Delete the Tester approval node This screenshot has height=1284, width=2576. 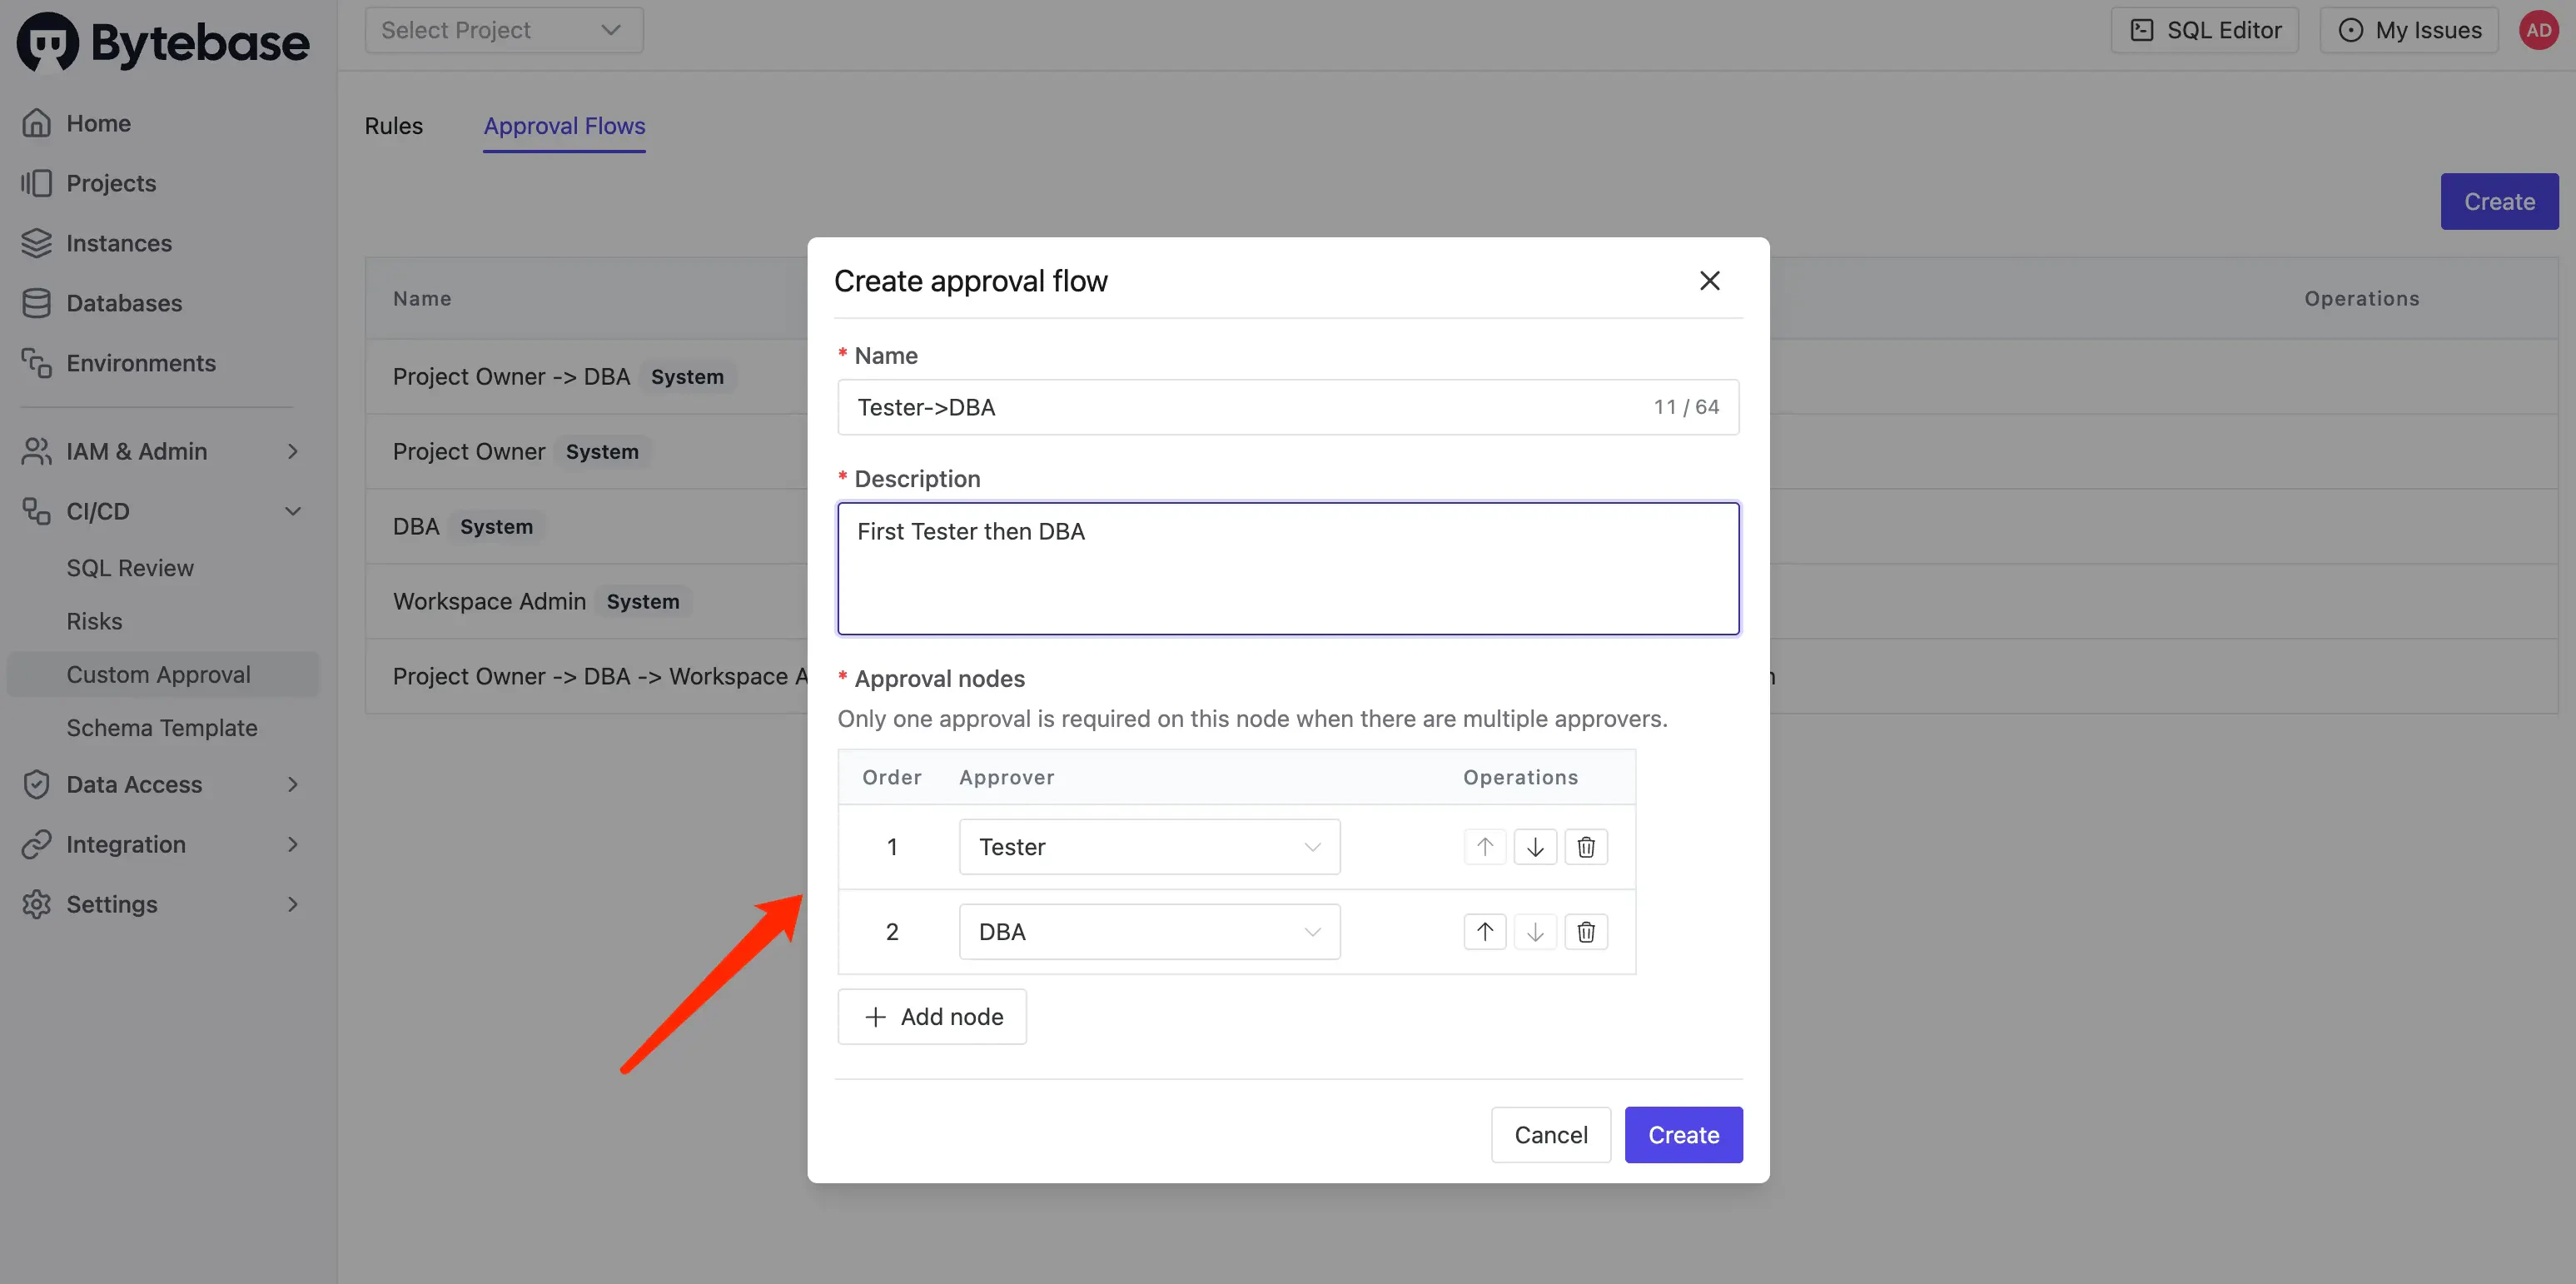pos(1585,847)
